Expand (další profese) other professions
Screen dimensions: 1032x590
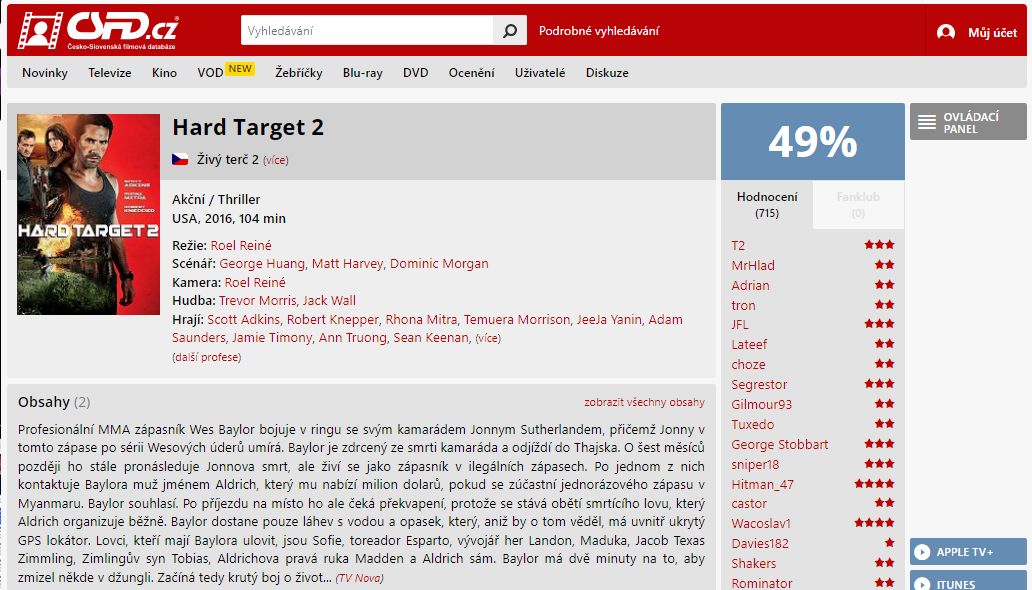point(207,357)
